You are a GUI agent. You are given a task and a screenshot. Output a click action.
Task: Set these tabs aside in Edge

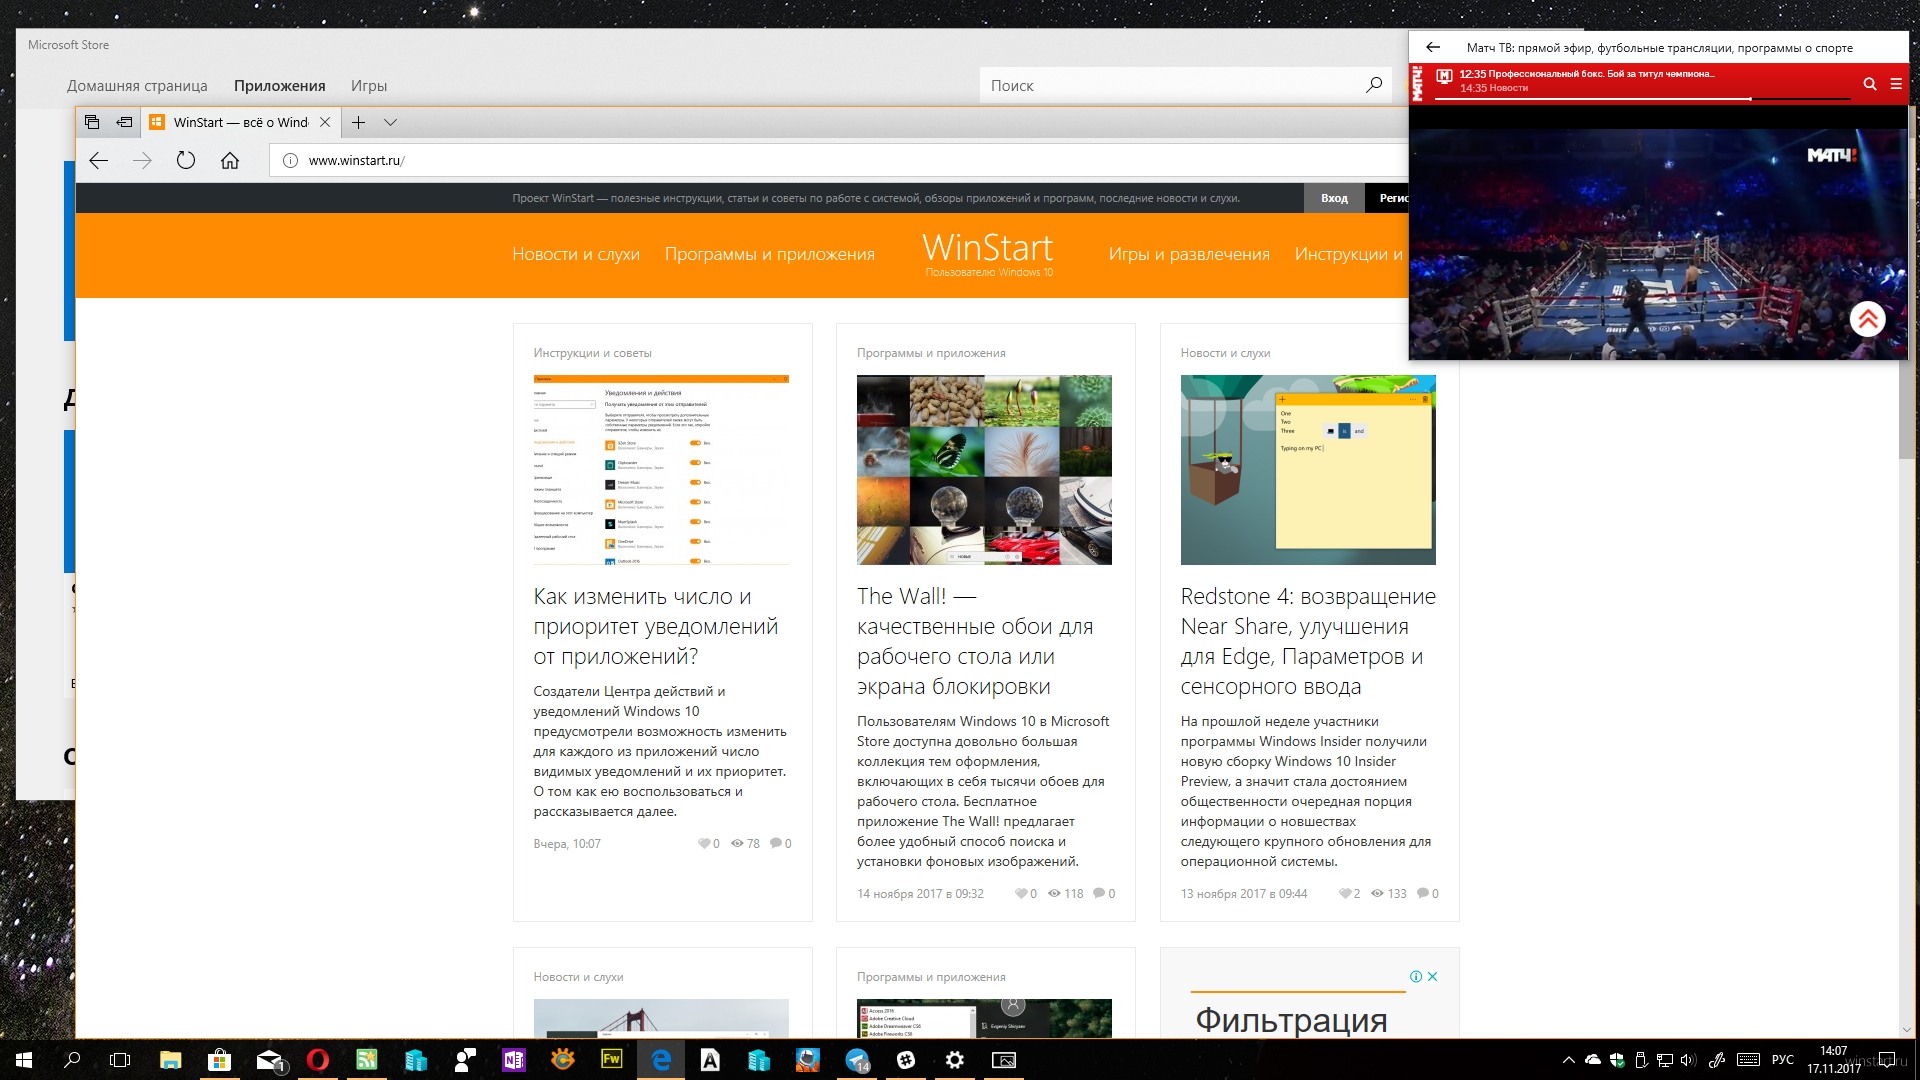(x=124, y=122)
